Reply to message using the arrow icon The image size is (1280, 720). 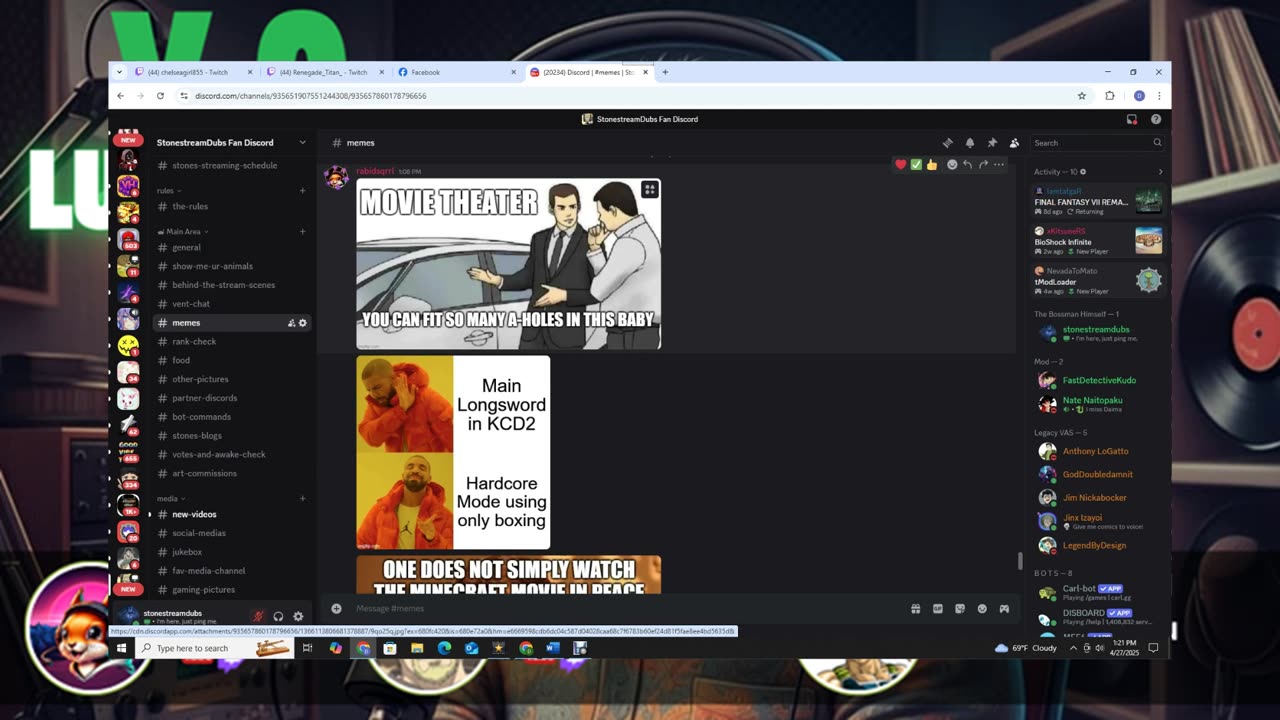967,164
